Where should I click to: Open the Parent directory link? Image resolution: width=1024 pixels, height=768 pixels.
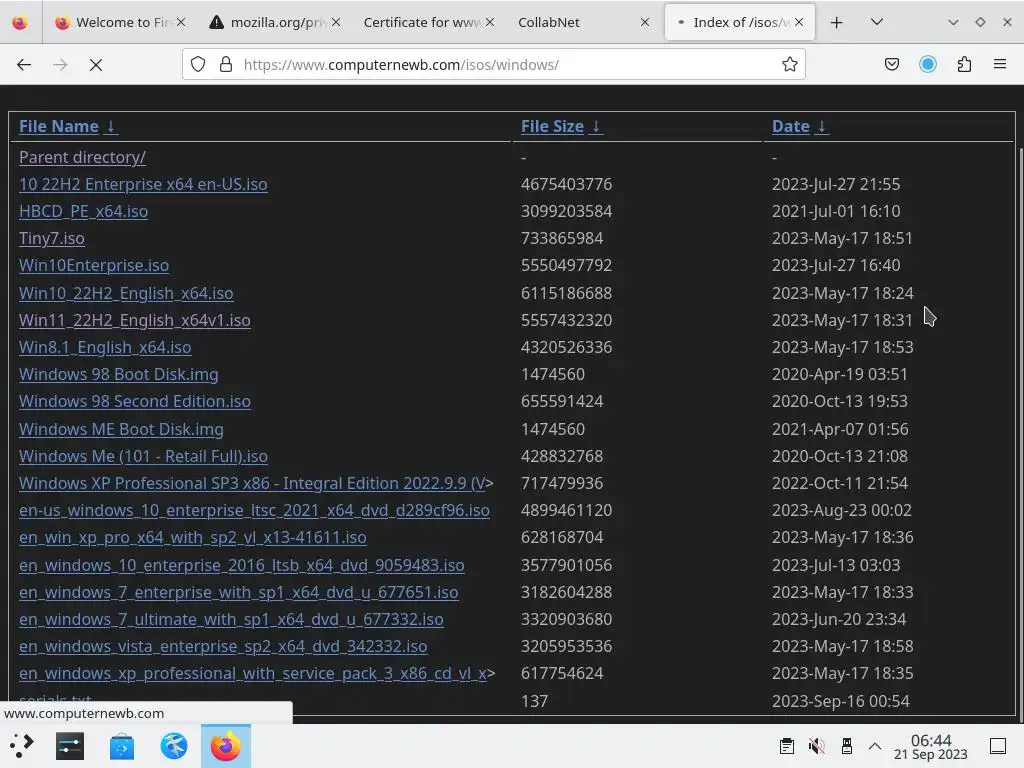82,157
